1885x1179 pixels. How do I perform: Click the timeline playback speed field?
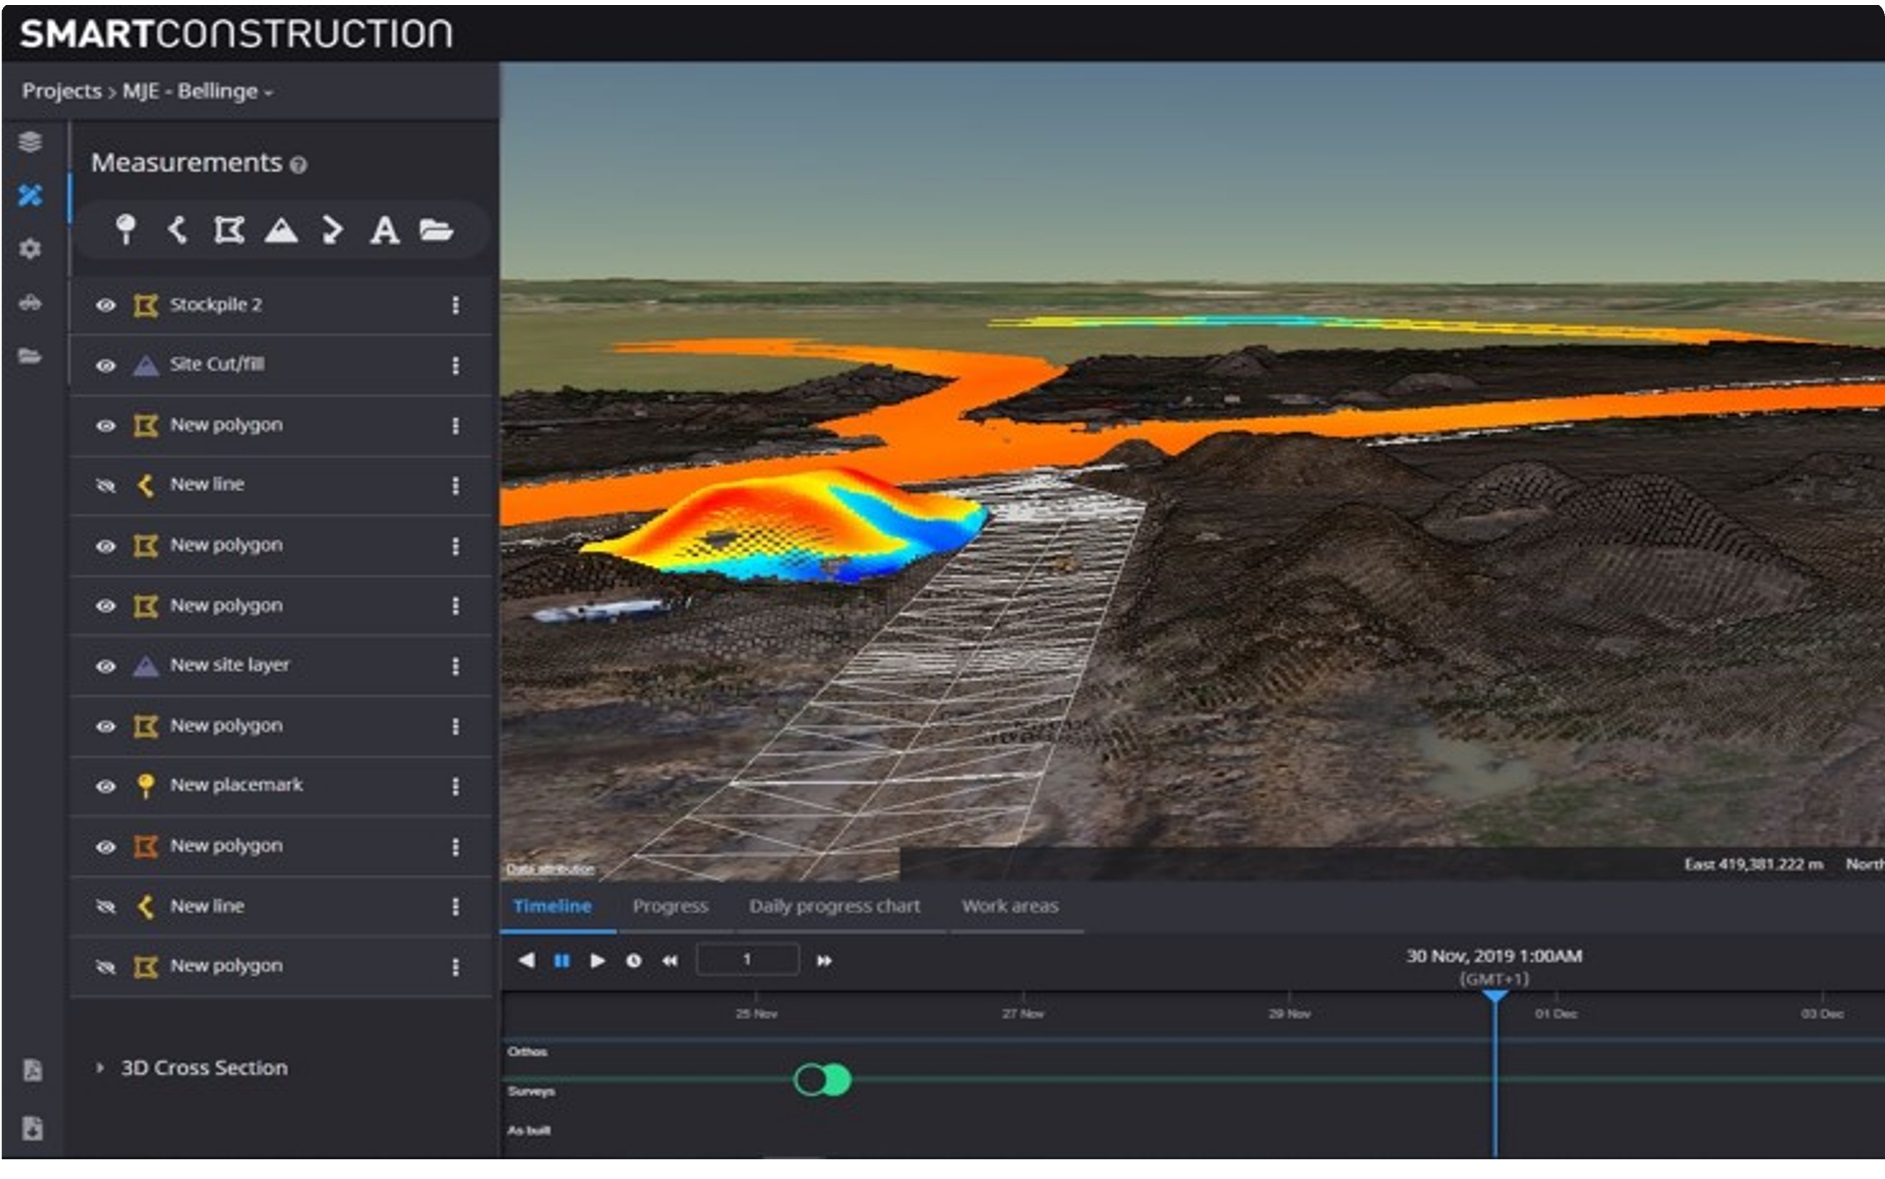pyautogui.click(x=747, y=960)
